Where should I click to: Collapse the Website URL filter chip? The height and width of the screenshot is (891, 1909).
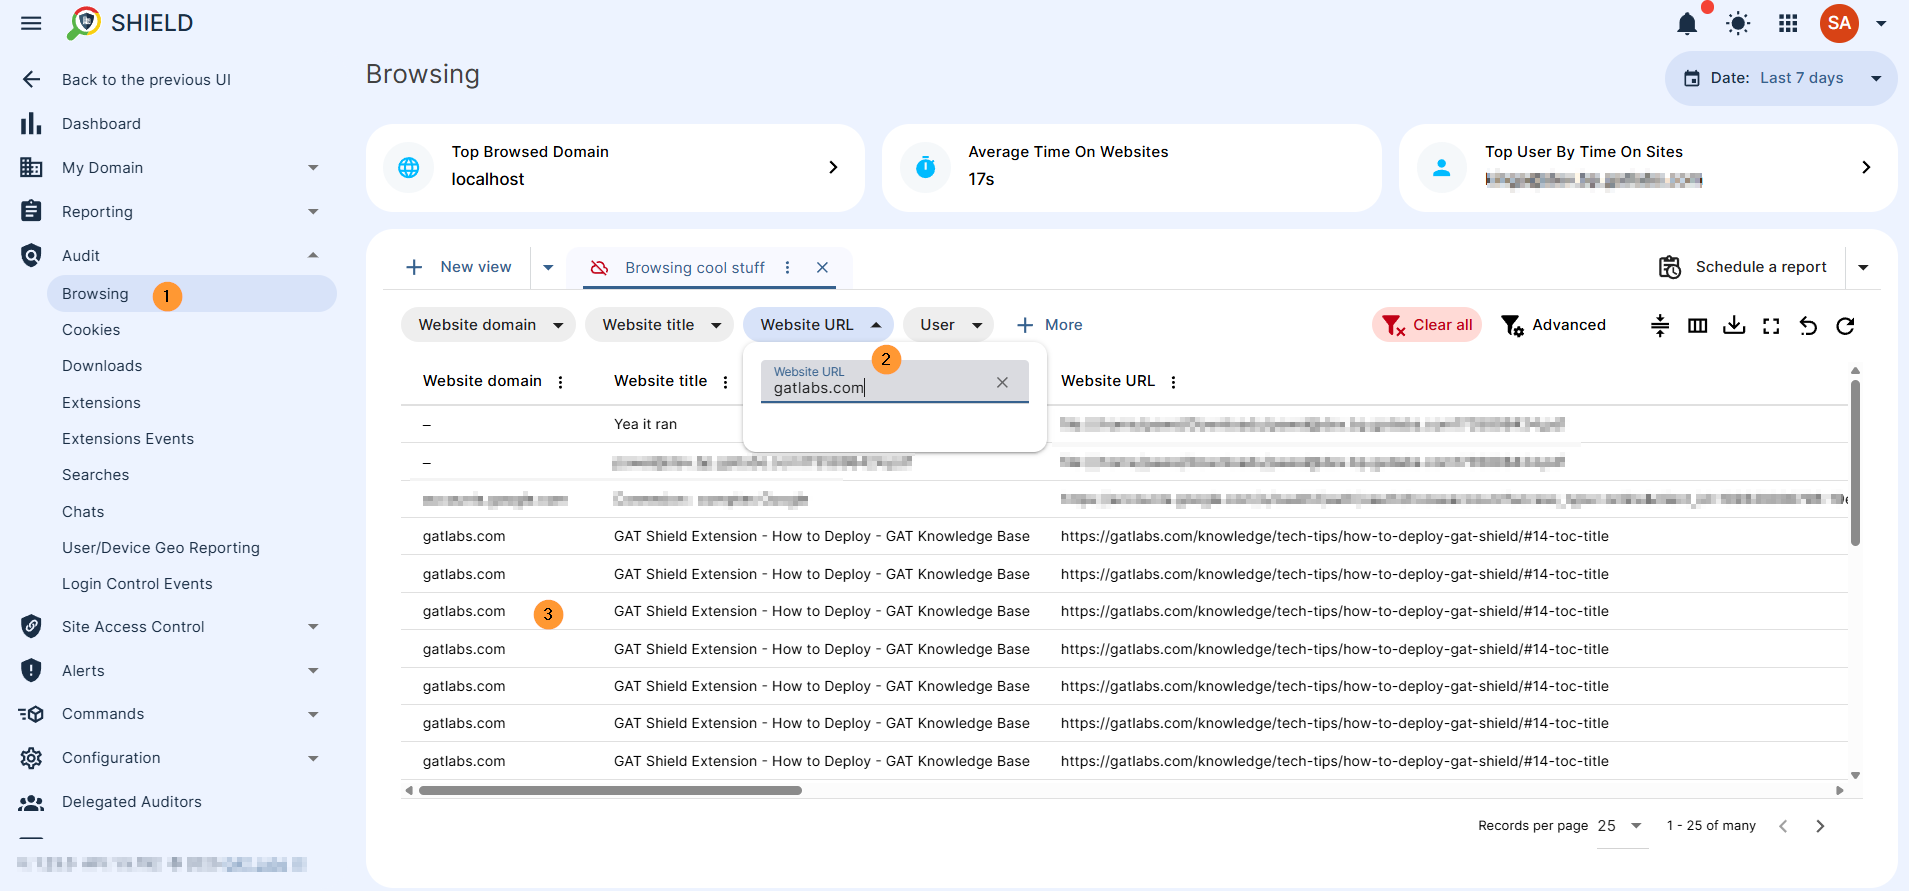coord(818,325)
